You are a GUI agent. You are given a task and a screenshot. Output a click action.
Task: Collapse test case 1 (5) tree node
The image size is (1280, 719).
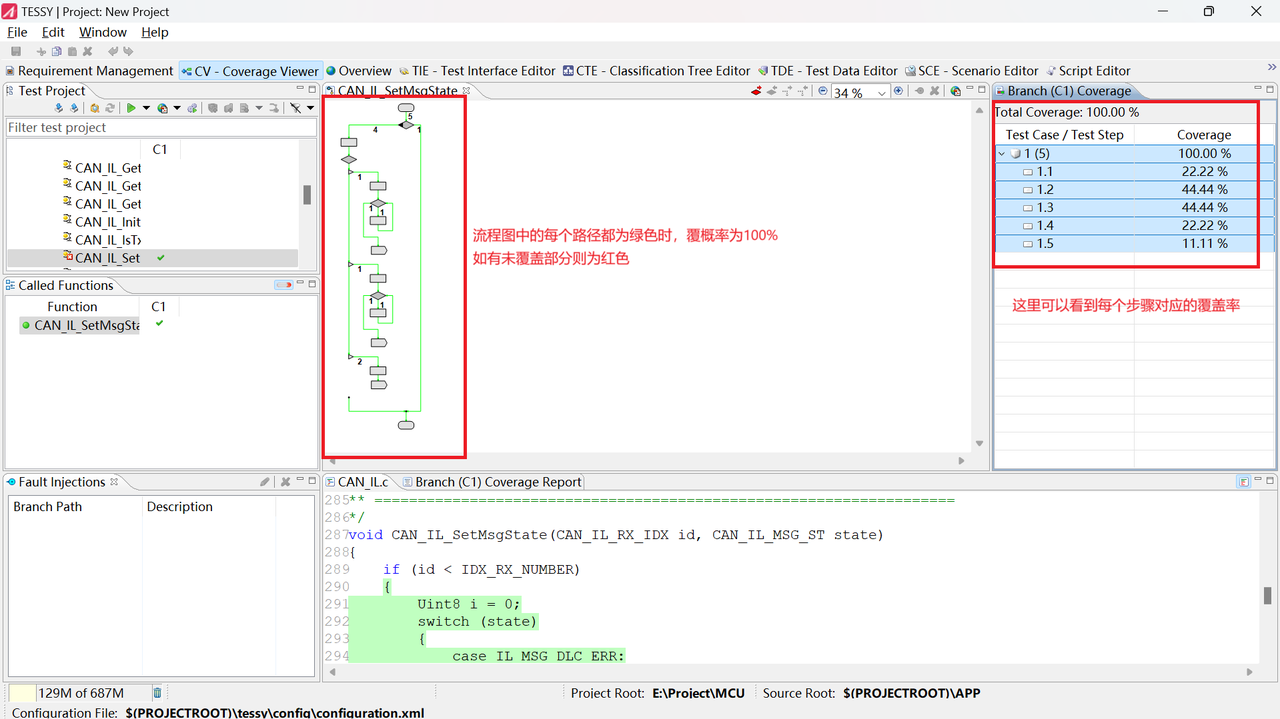coord(1002,154)
